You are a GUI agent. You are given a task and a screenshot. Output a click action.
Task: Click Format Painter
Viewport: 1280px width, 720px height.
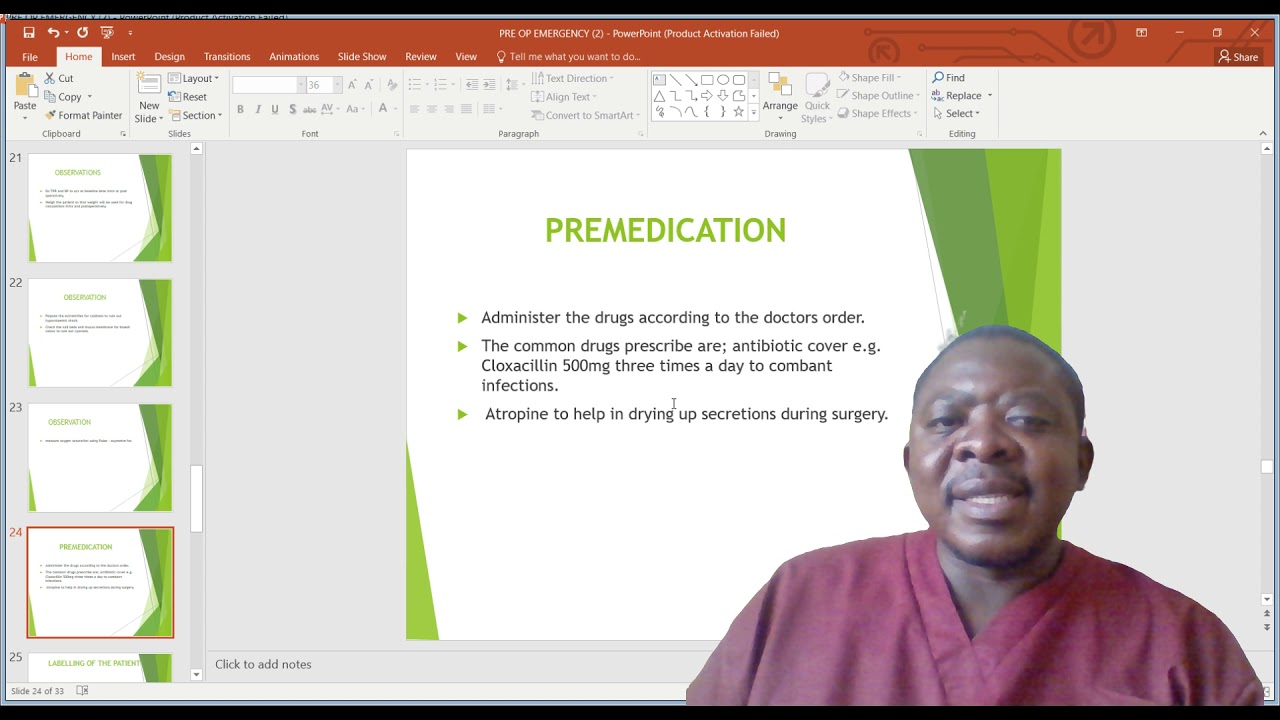(x=83, y=115)
